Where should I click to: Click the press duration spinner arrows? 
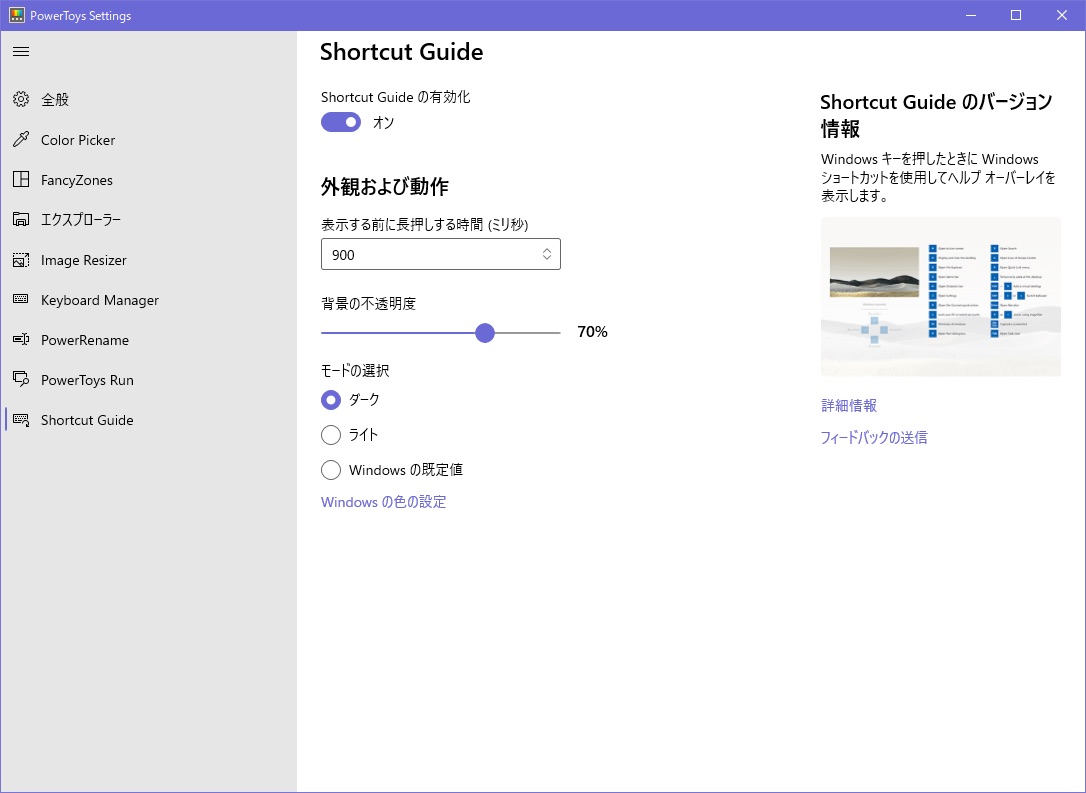[x=546, y=254]
